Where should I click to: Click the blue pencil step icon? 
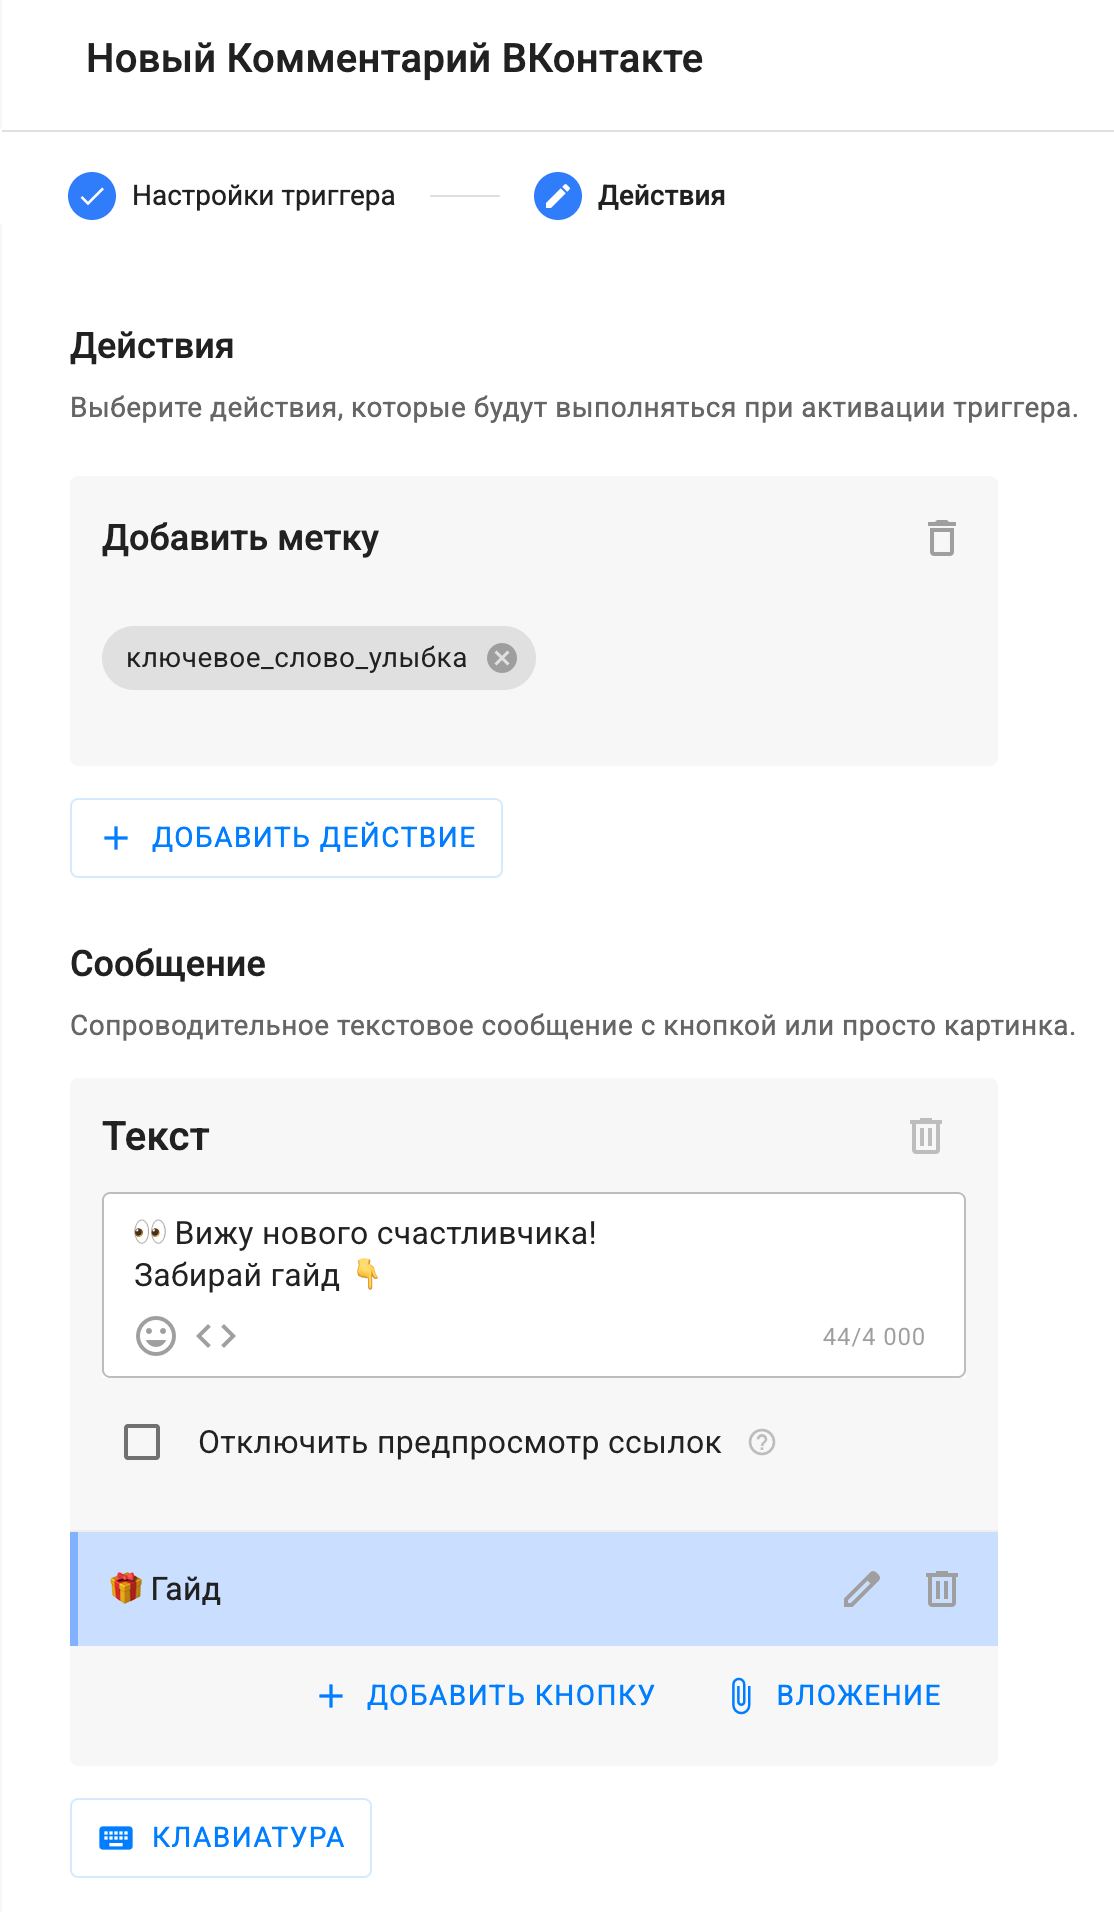coord(558,196)
